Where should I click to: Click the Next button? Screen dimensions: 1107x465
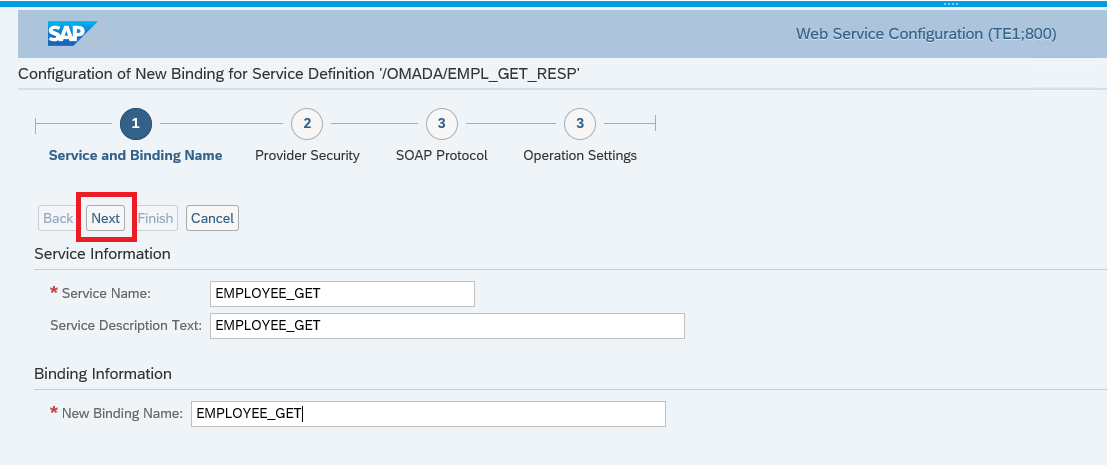105,218
